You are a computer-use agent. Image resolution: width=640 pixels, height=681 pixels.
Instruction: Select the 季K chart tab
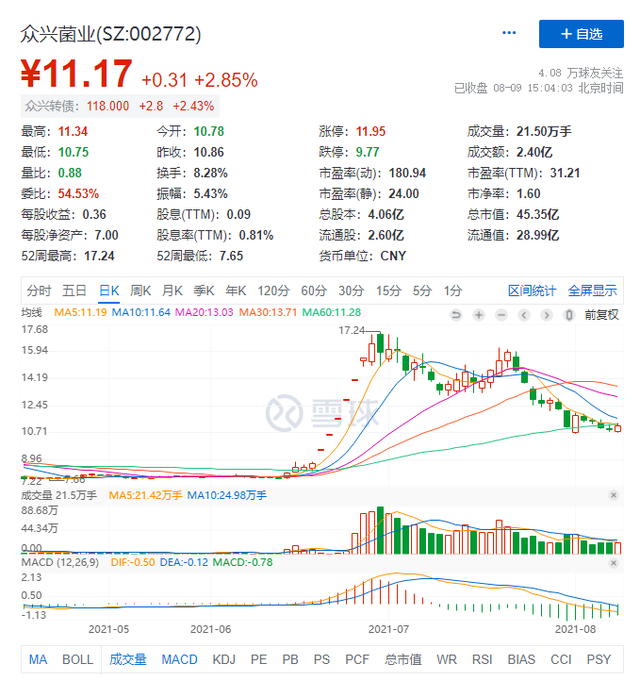pos(204,291)
